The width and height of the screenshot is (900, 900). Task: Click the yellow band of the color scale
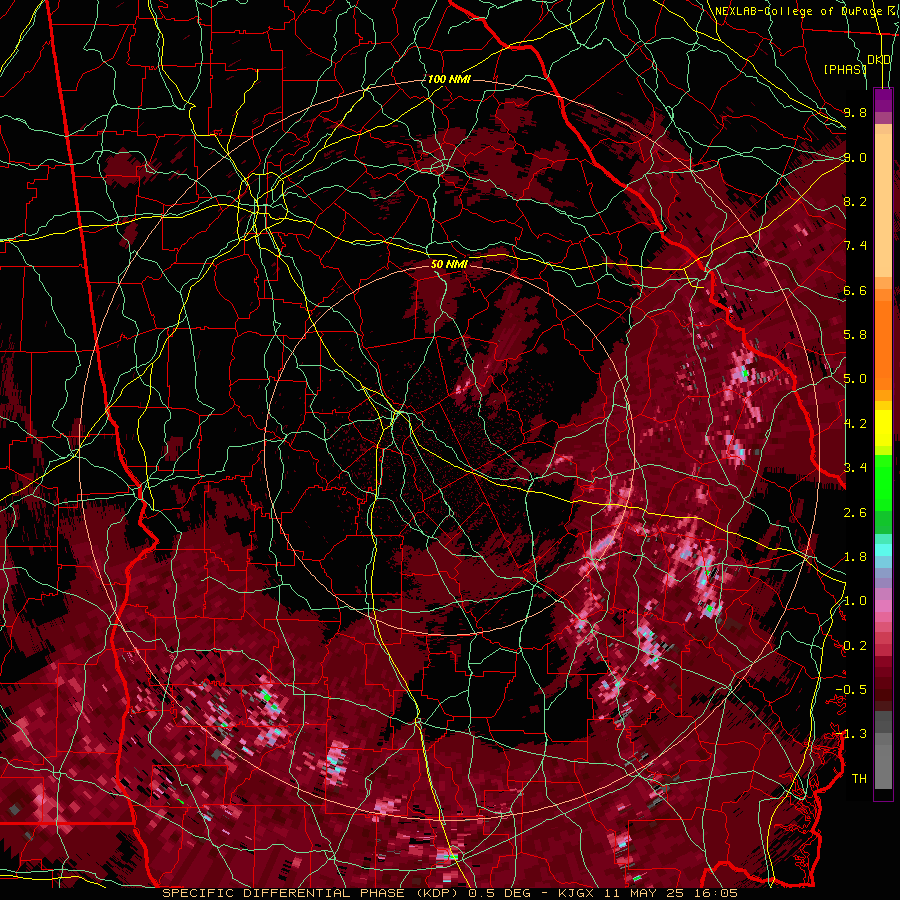coord(883,428)
